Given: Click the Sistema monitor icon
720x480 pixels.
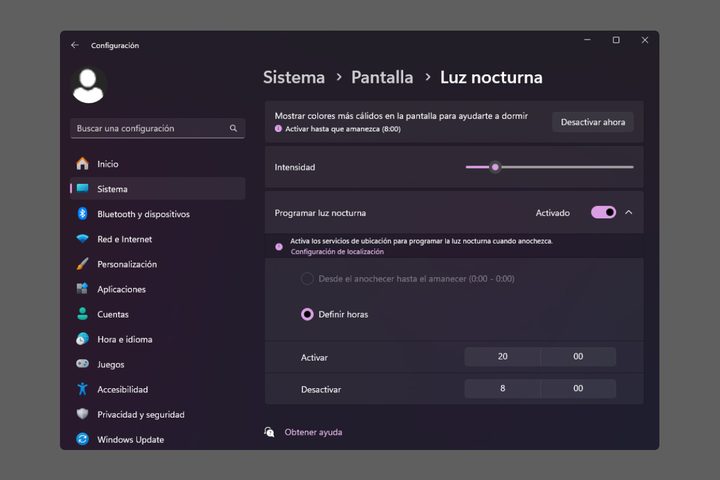Looking at the screenshot, I should (83, 188).
